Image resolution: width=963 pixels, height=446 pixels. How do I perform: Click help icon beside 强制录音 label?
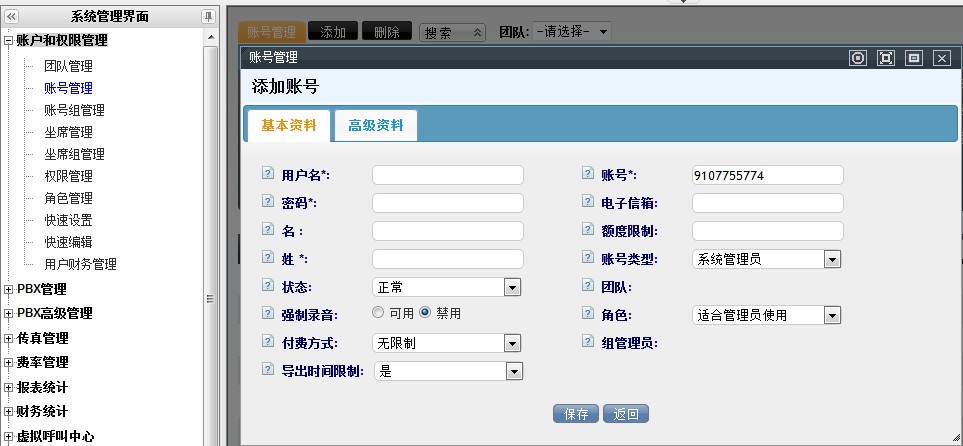(x=267, y=314)
